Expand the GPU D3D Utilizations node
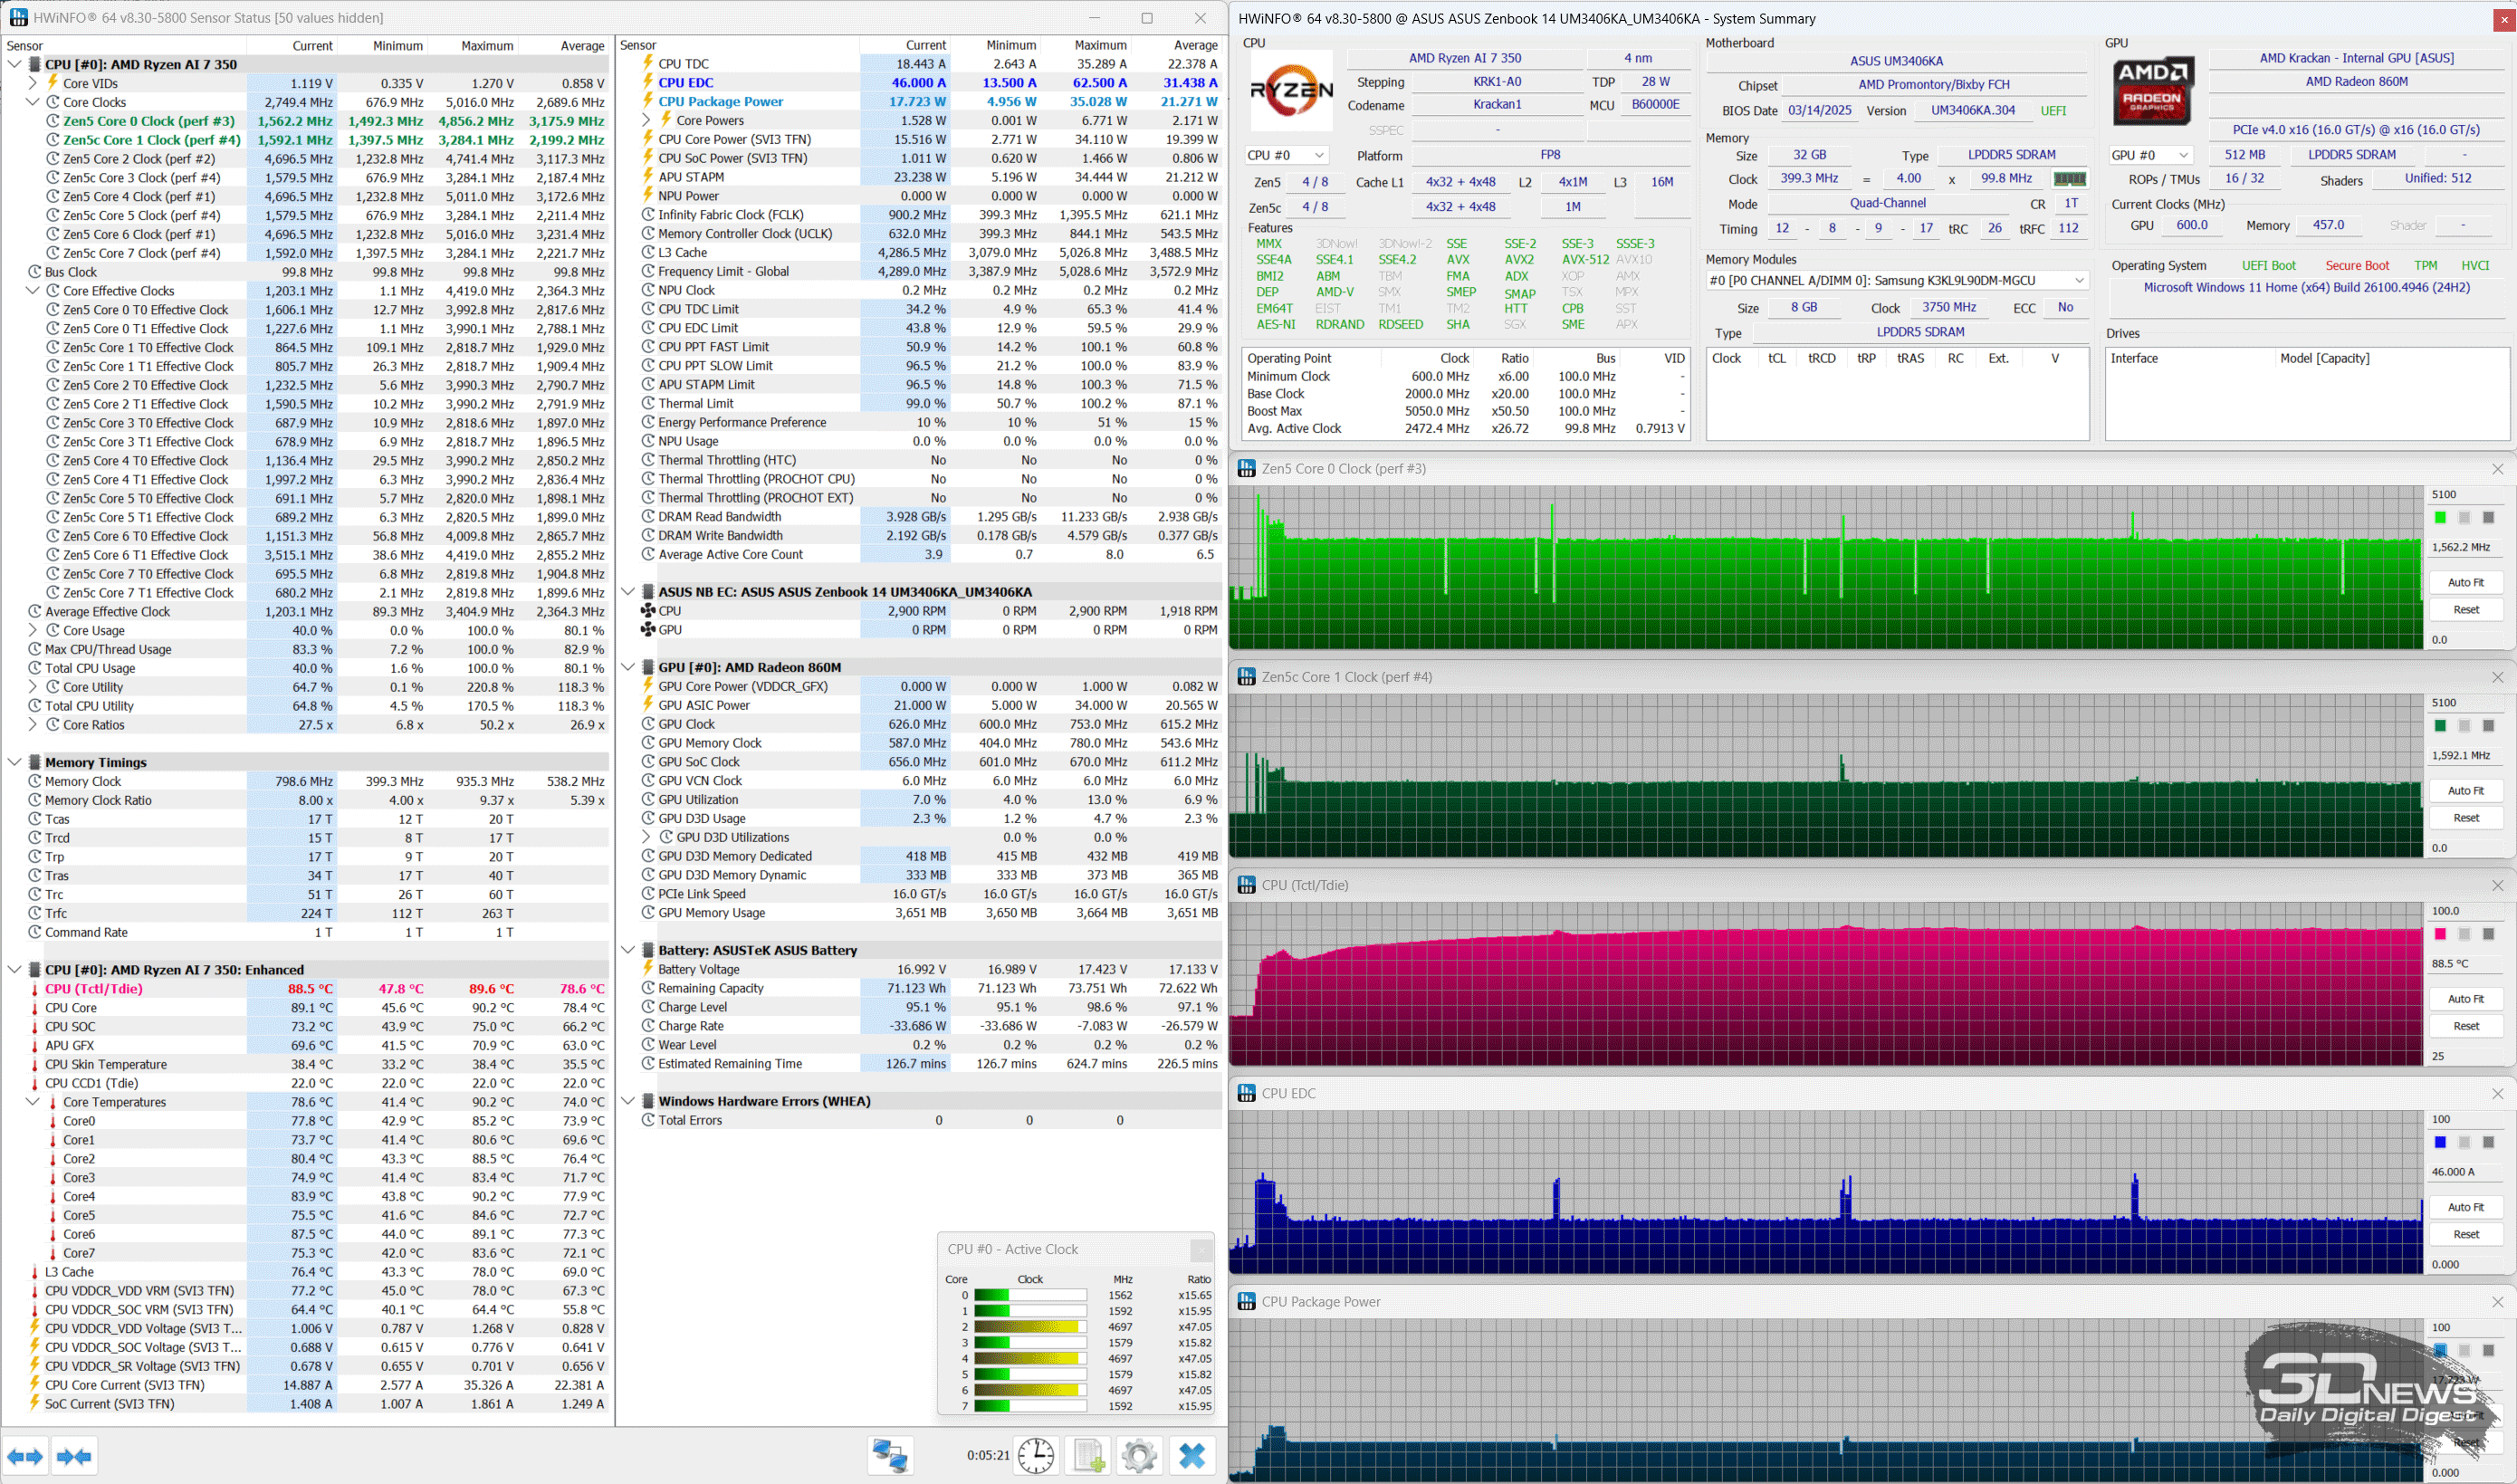Image resolution: width=2517 pixels, height=1484 pixels. click(x=646, y=838)
